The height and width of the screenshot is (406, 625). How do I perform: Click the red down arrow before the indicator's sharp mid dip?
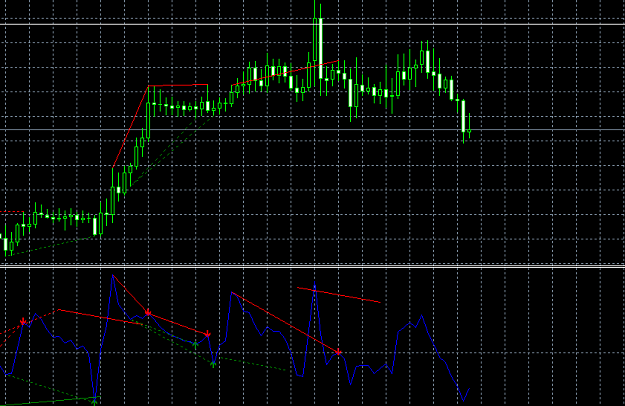coord(207,334)
